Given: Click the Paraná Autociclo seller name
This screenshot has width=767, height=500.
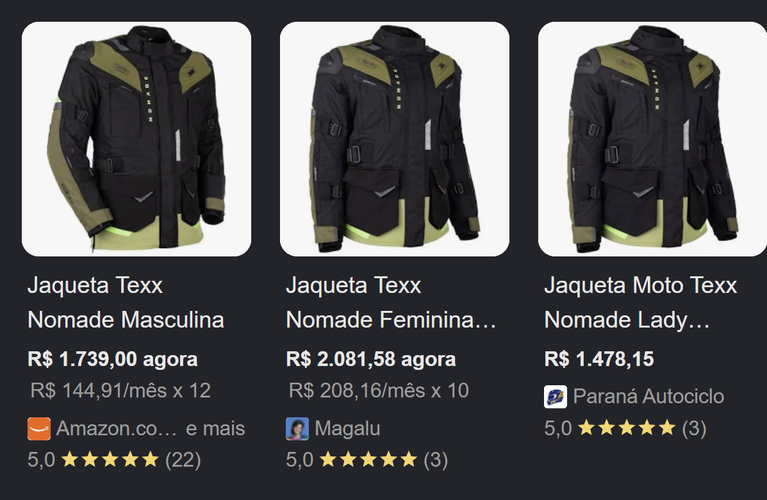Looking at the screenshot, I should point(649,397).
